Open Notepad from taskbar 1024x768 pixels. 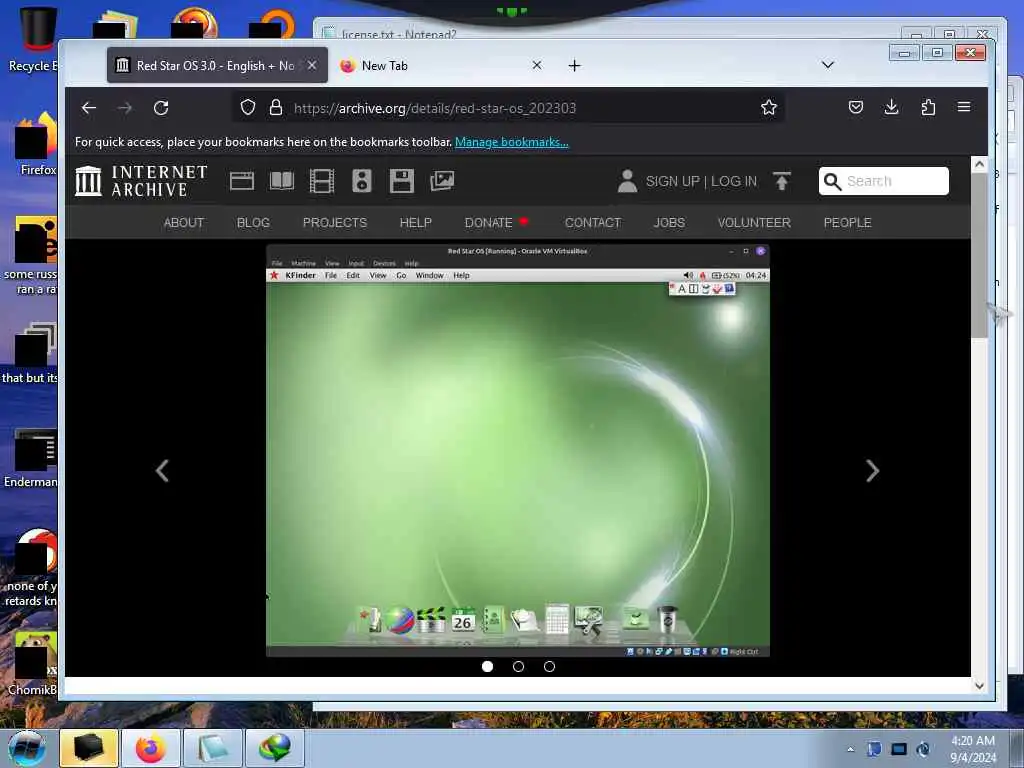[x=212, y=748]
